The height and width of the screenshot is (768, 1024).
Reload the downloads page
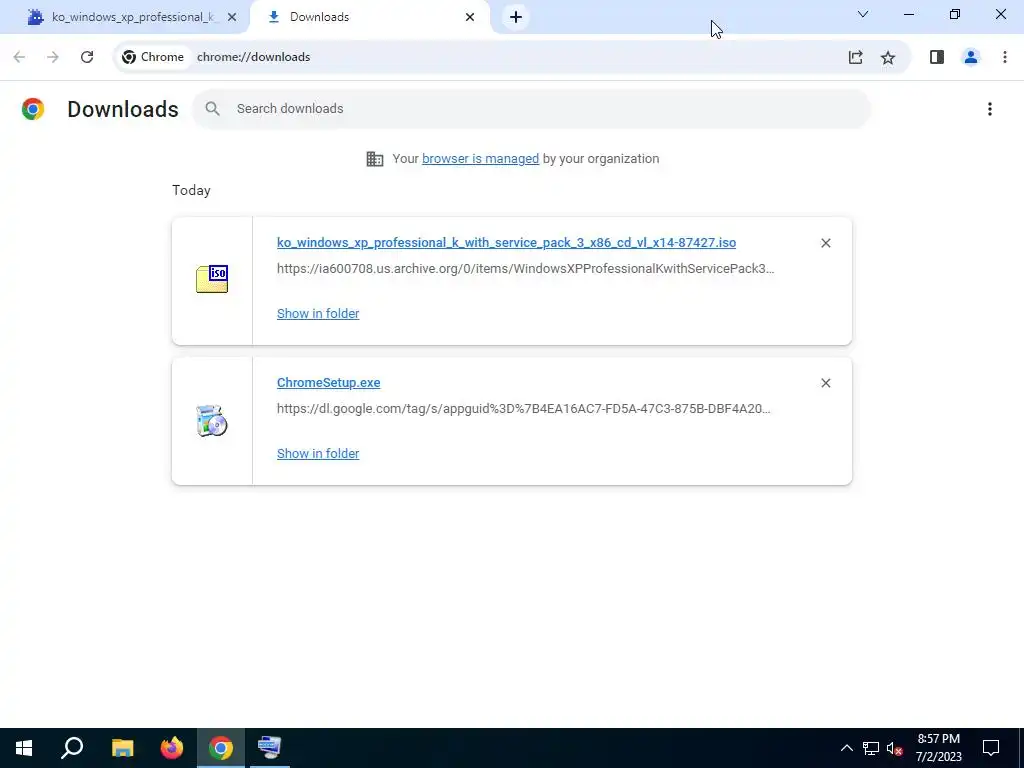(87, 57)
